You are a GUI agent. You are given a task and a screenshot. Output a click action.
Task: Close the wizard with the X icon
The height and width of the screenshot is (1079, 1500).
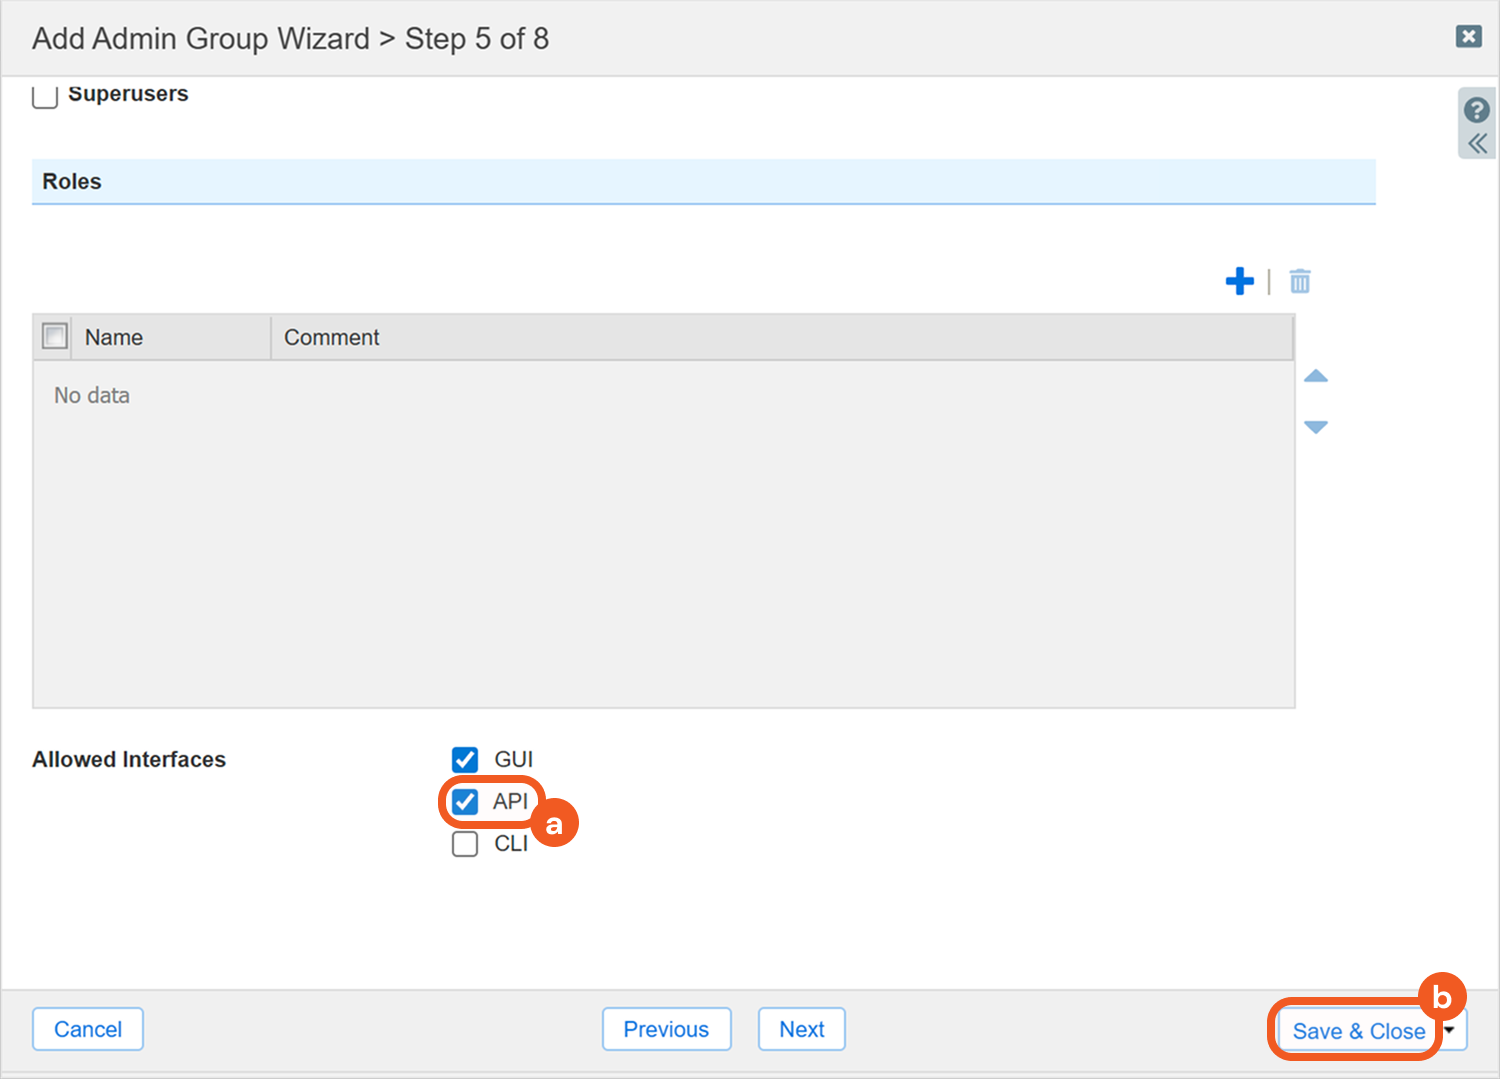click(1468, 37)
